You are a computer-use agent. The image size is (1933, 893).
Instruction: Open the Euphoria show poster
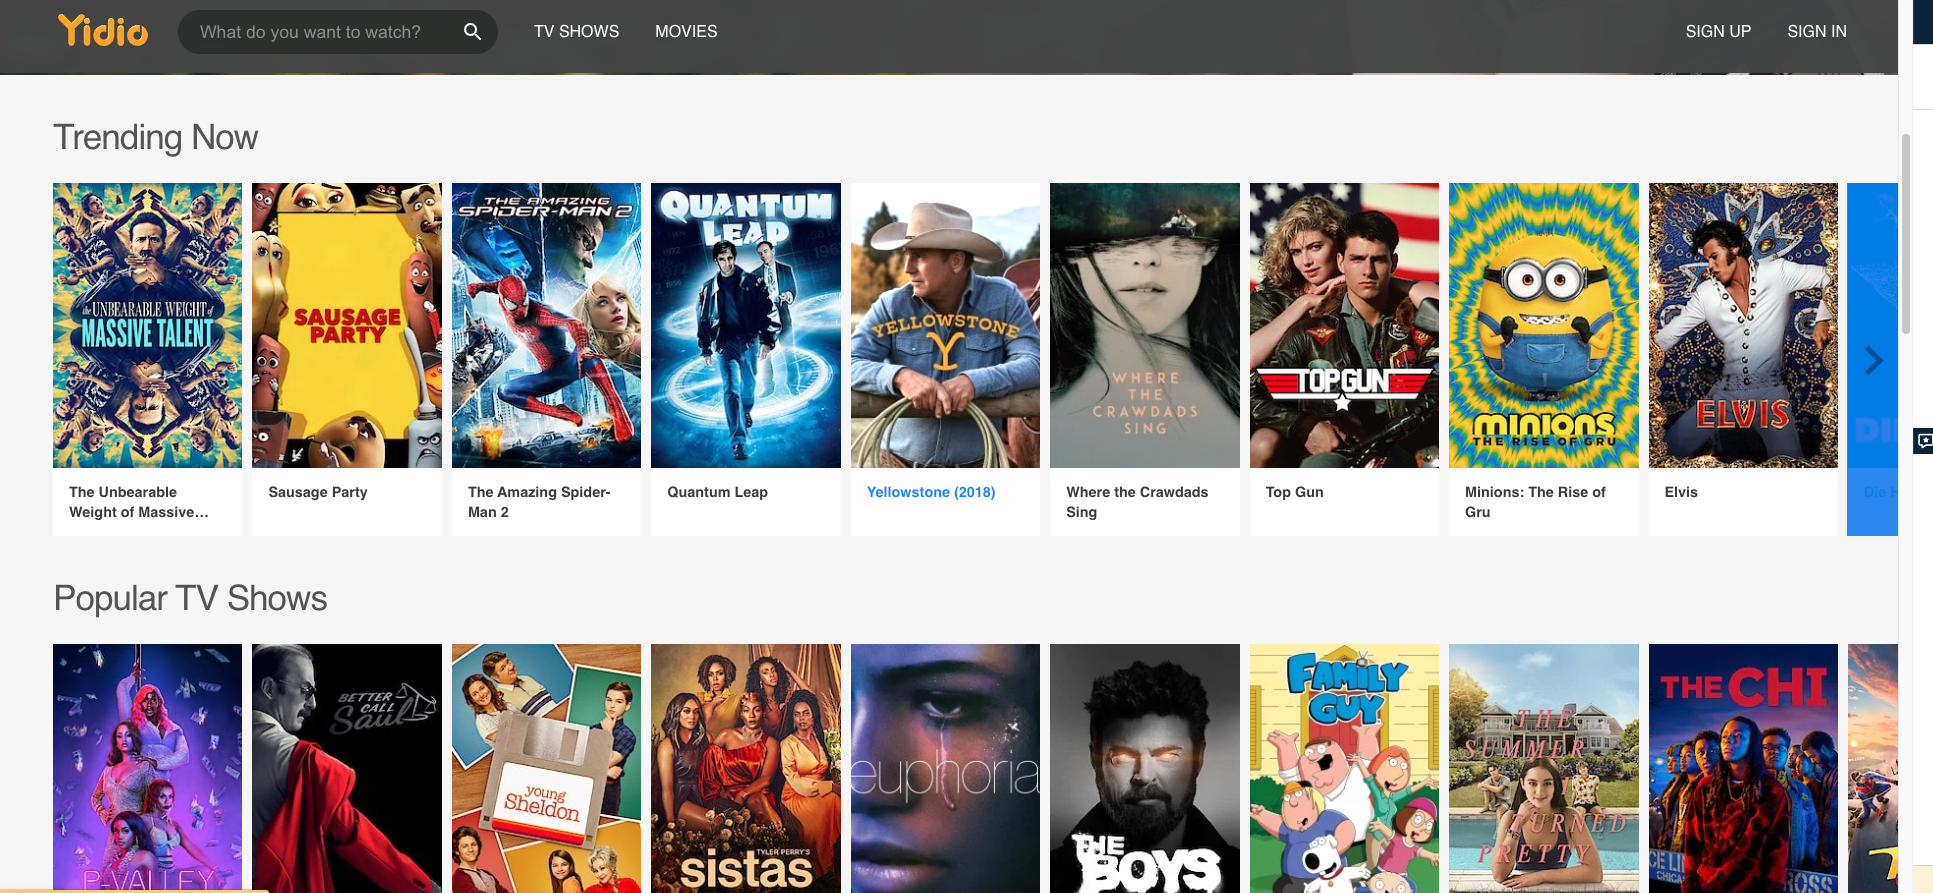[945, 768]
